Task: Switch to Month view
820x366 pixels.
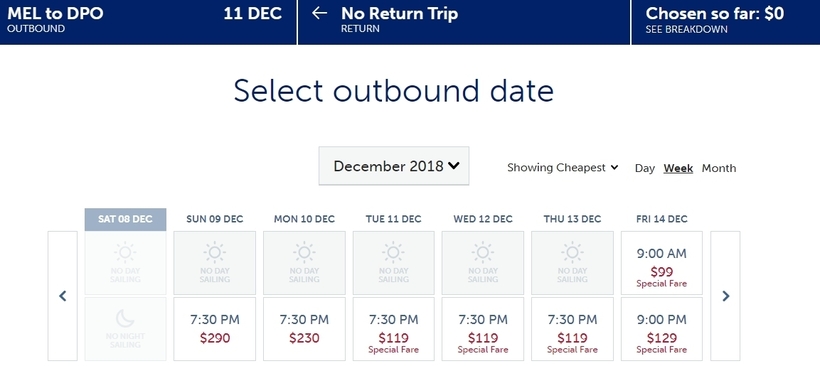Action: pos(719,168)
